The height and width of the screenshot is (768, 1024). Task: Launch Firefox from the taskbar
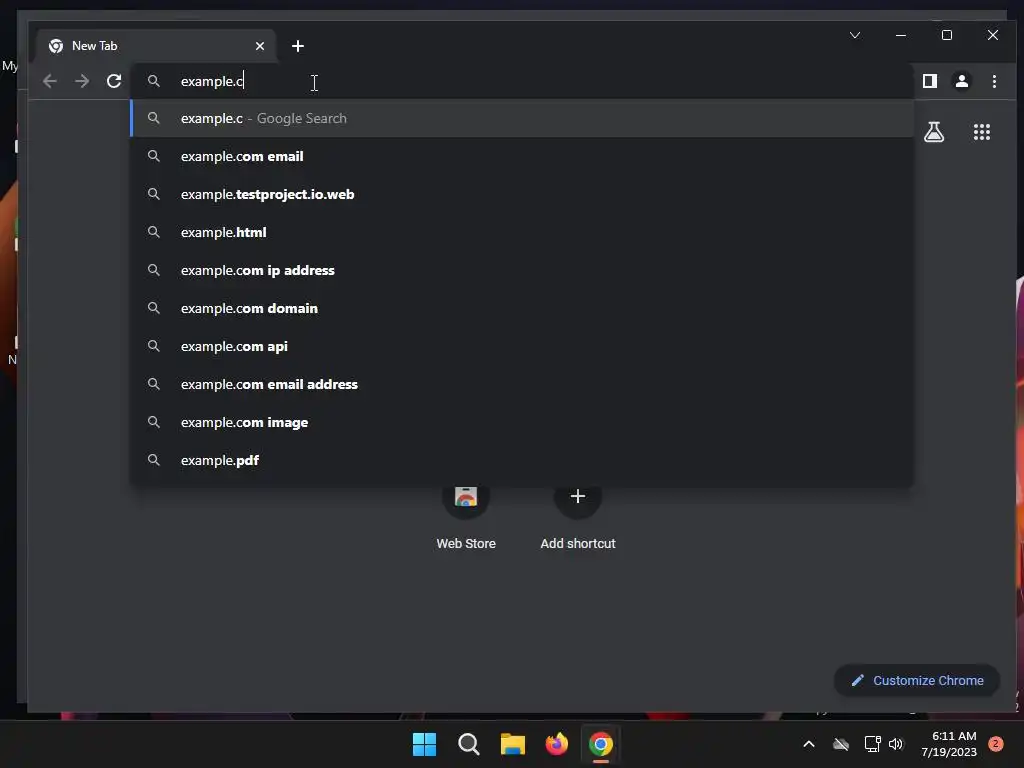(556, 744)
